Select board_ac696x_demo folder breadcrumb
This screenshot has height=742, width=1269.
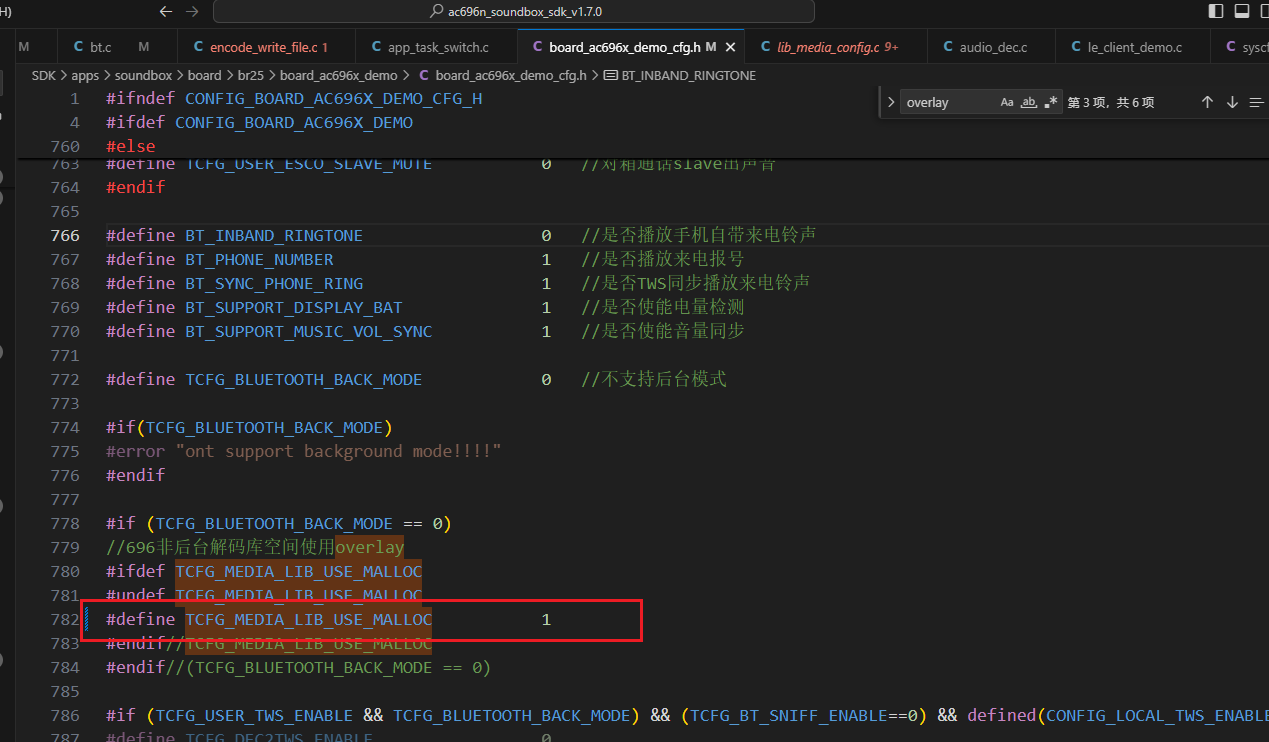pos(338,75)
